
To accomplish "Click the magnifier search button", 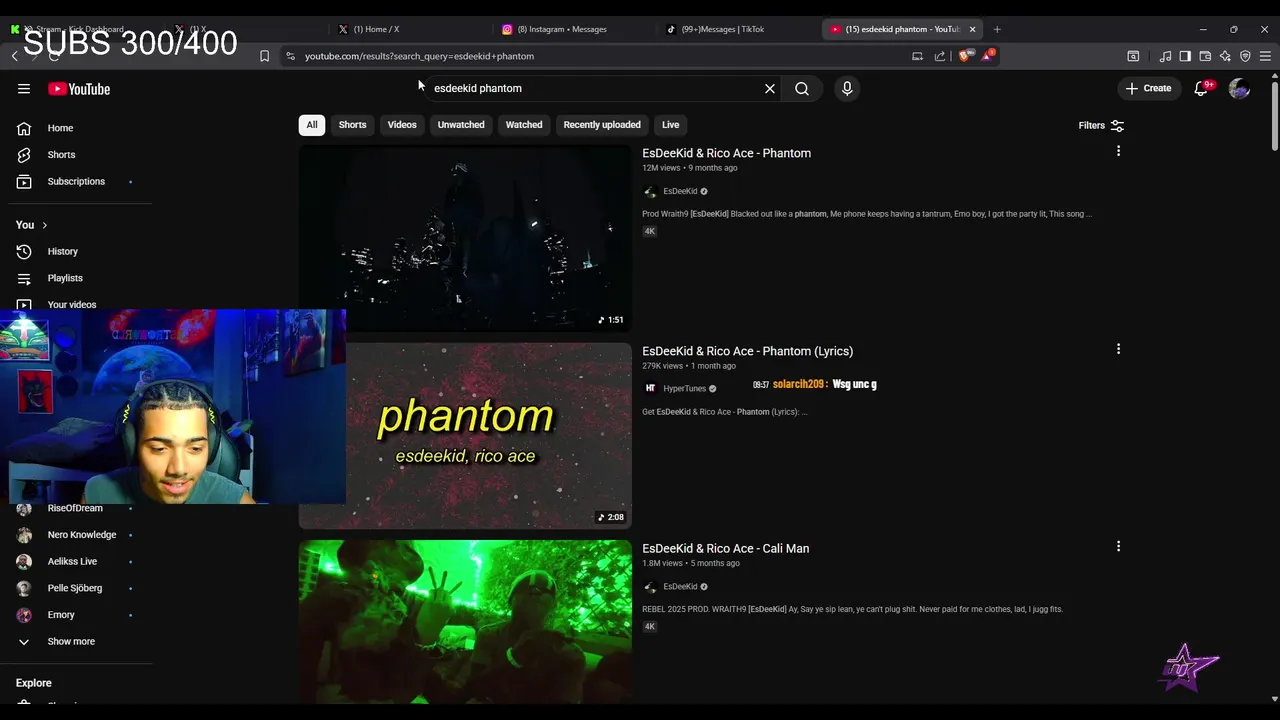I will pos(802,89).
